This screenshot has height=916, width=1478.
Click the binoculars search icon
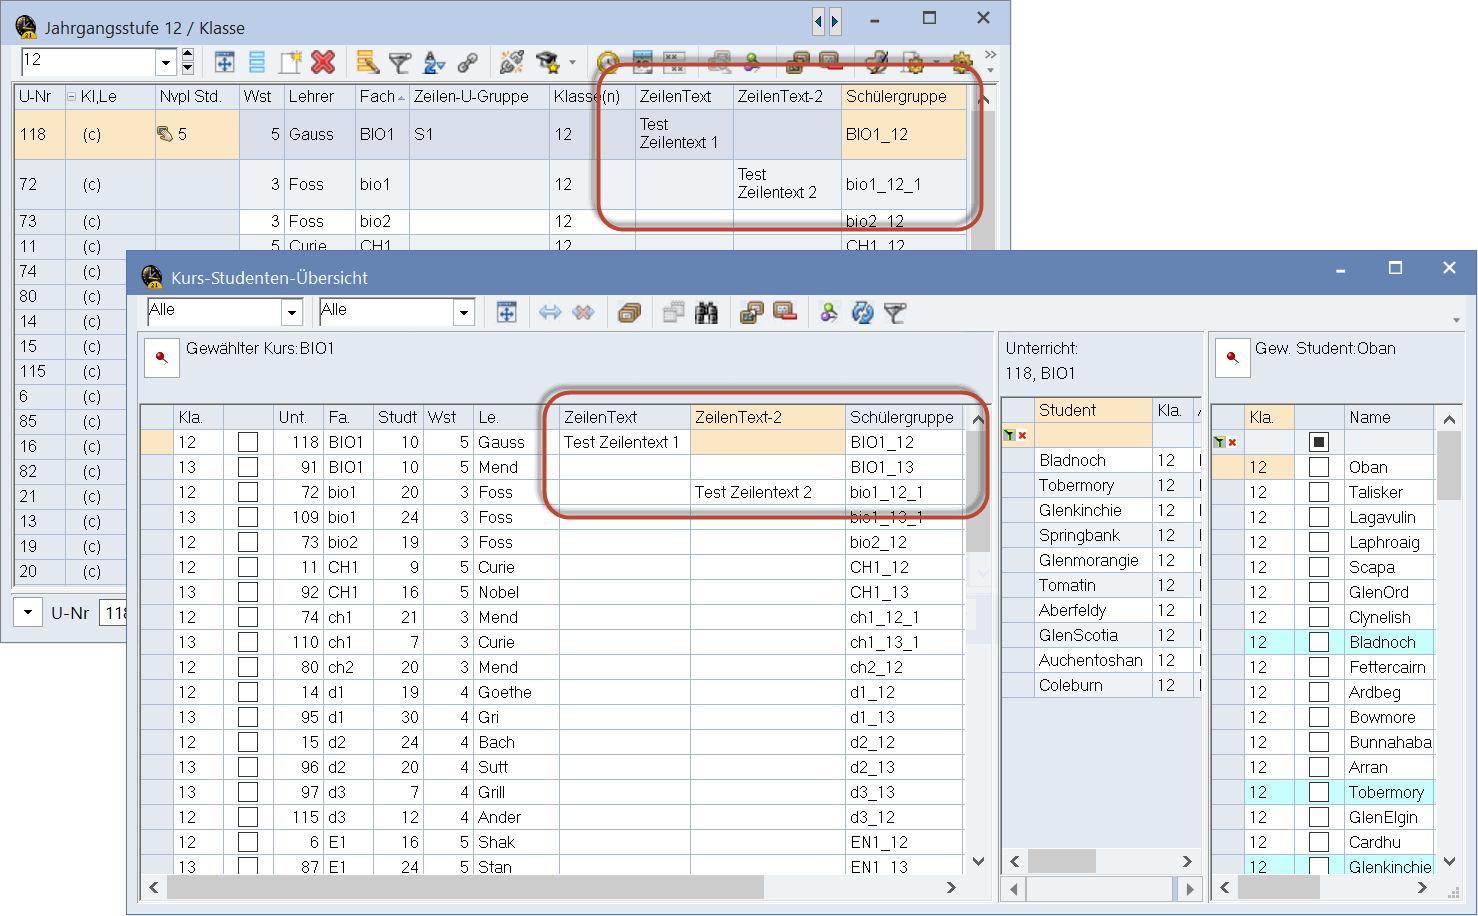(x=706, y=313)
